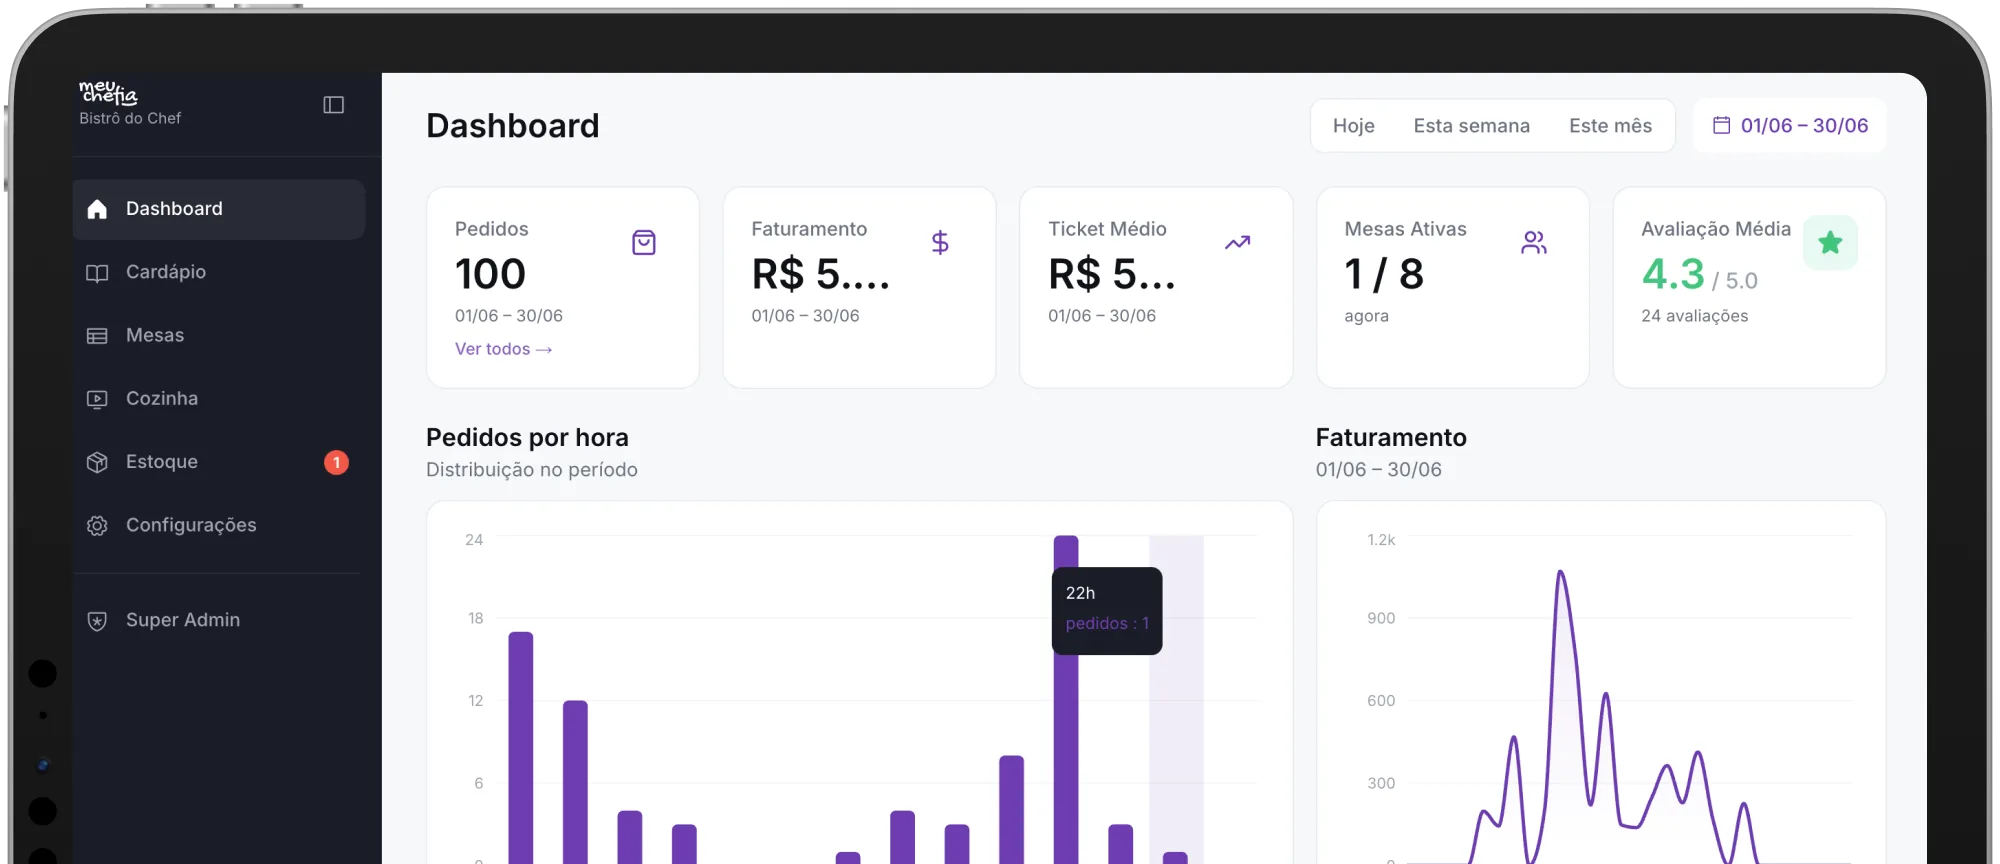The image size is (2000, 864).
Task: Click the Estoque box icon
Action: (x=97, y=462)
